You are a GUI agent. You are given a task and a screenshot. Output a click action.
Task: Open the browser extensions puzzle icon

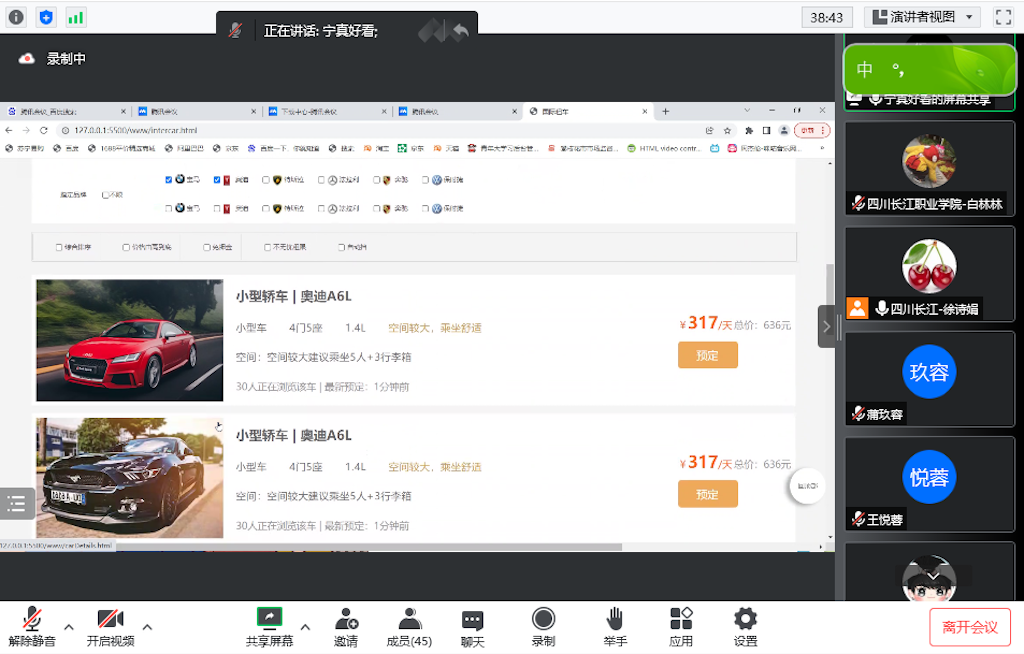click(749, 130)
